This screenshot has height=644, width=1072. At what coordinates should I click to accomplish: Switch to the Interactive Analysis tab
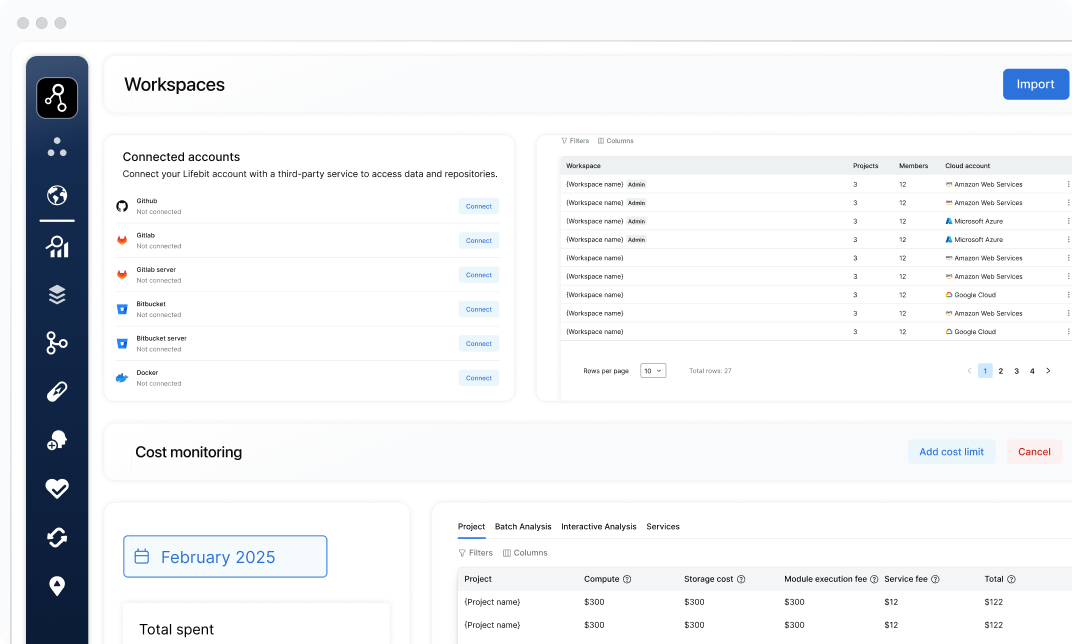[599, 526]
